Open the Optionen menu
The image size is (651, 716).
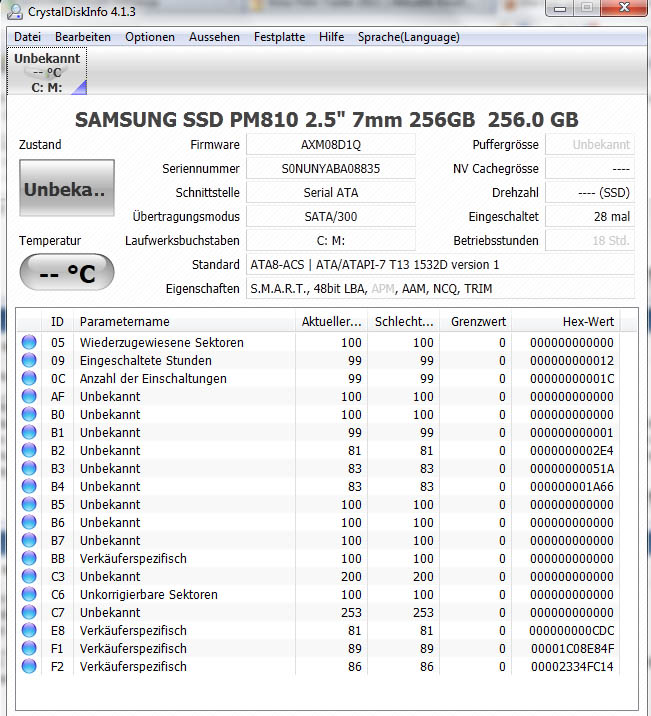(150, 37)
